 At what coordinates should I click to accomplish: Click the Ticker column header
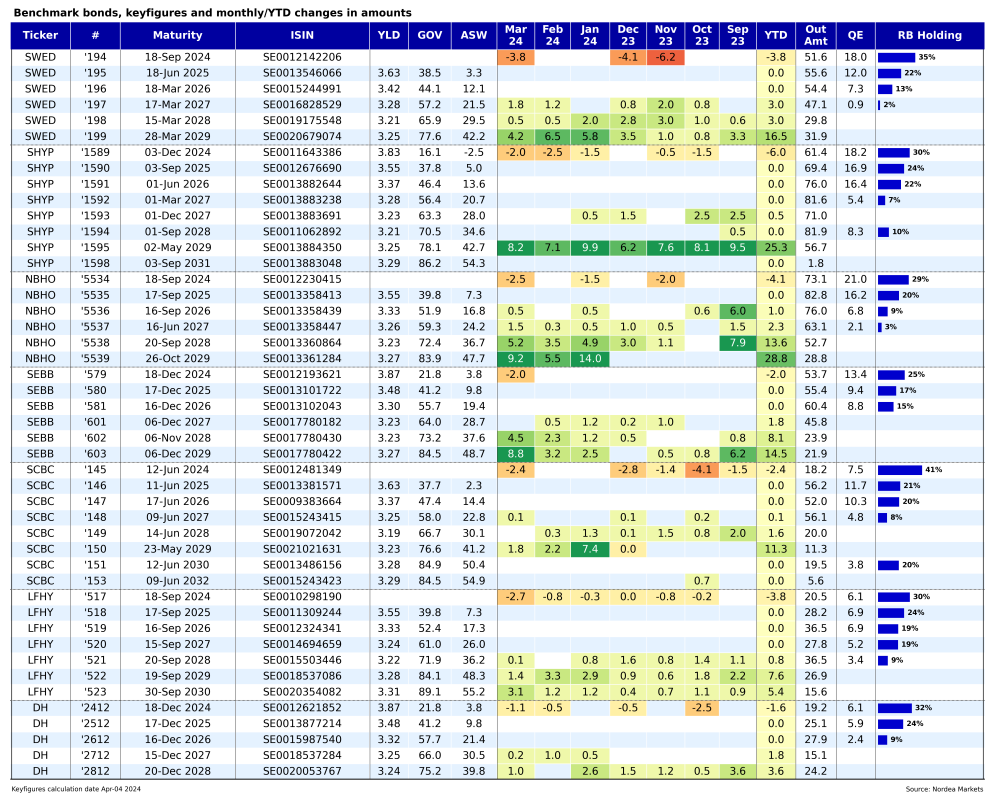click(40, 35)
